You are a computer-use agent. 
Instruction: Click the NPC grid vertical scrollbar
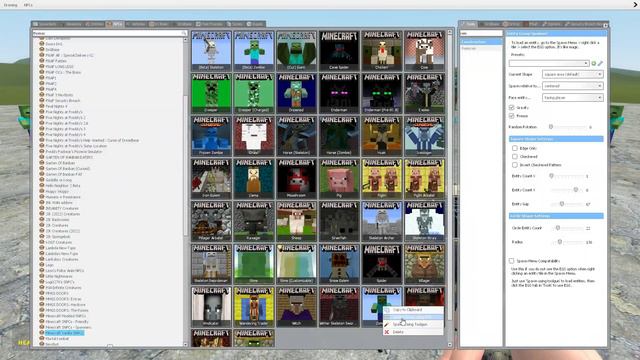tap(450, 188)
